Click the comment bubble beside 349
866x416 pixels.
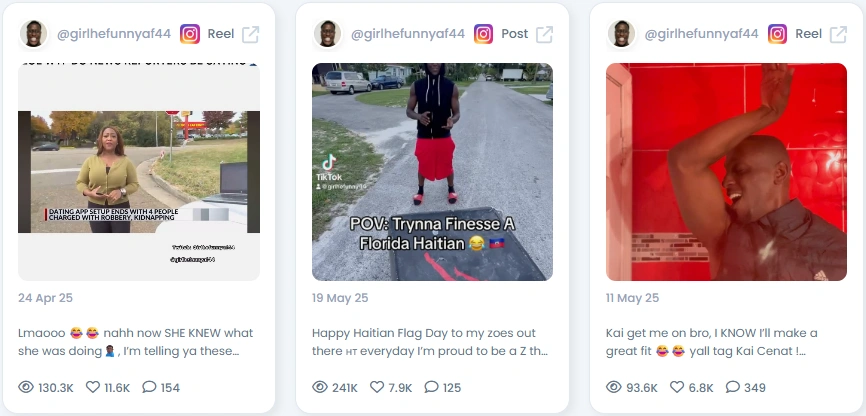(x=732, y=387)
